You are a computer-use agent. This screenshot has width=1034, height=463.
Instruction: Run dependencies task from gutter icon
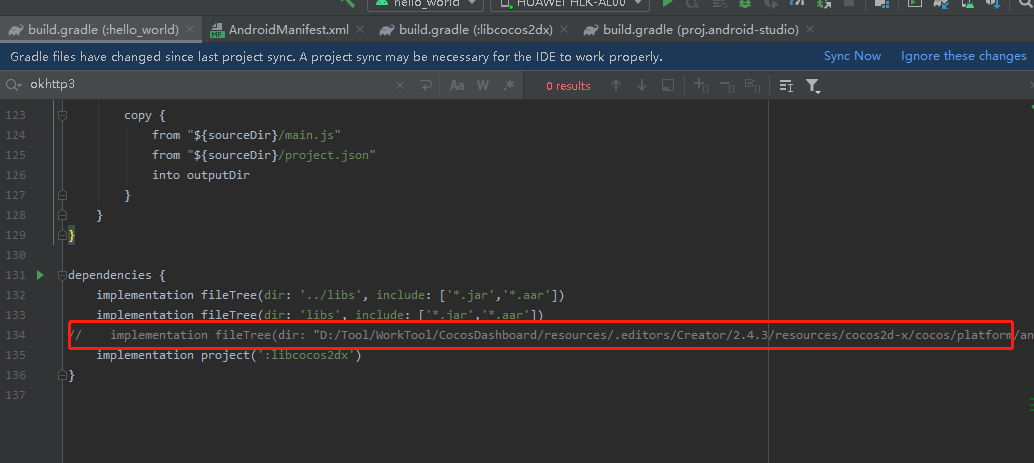tap(40, 275)
